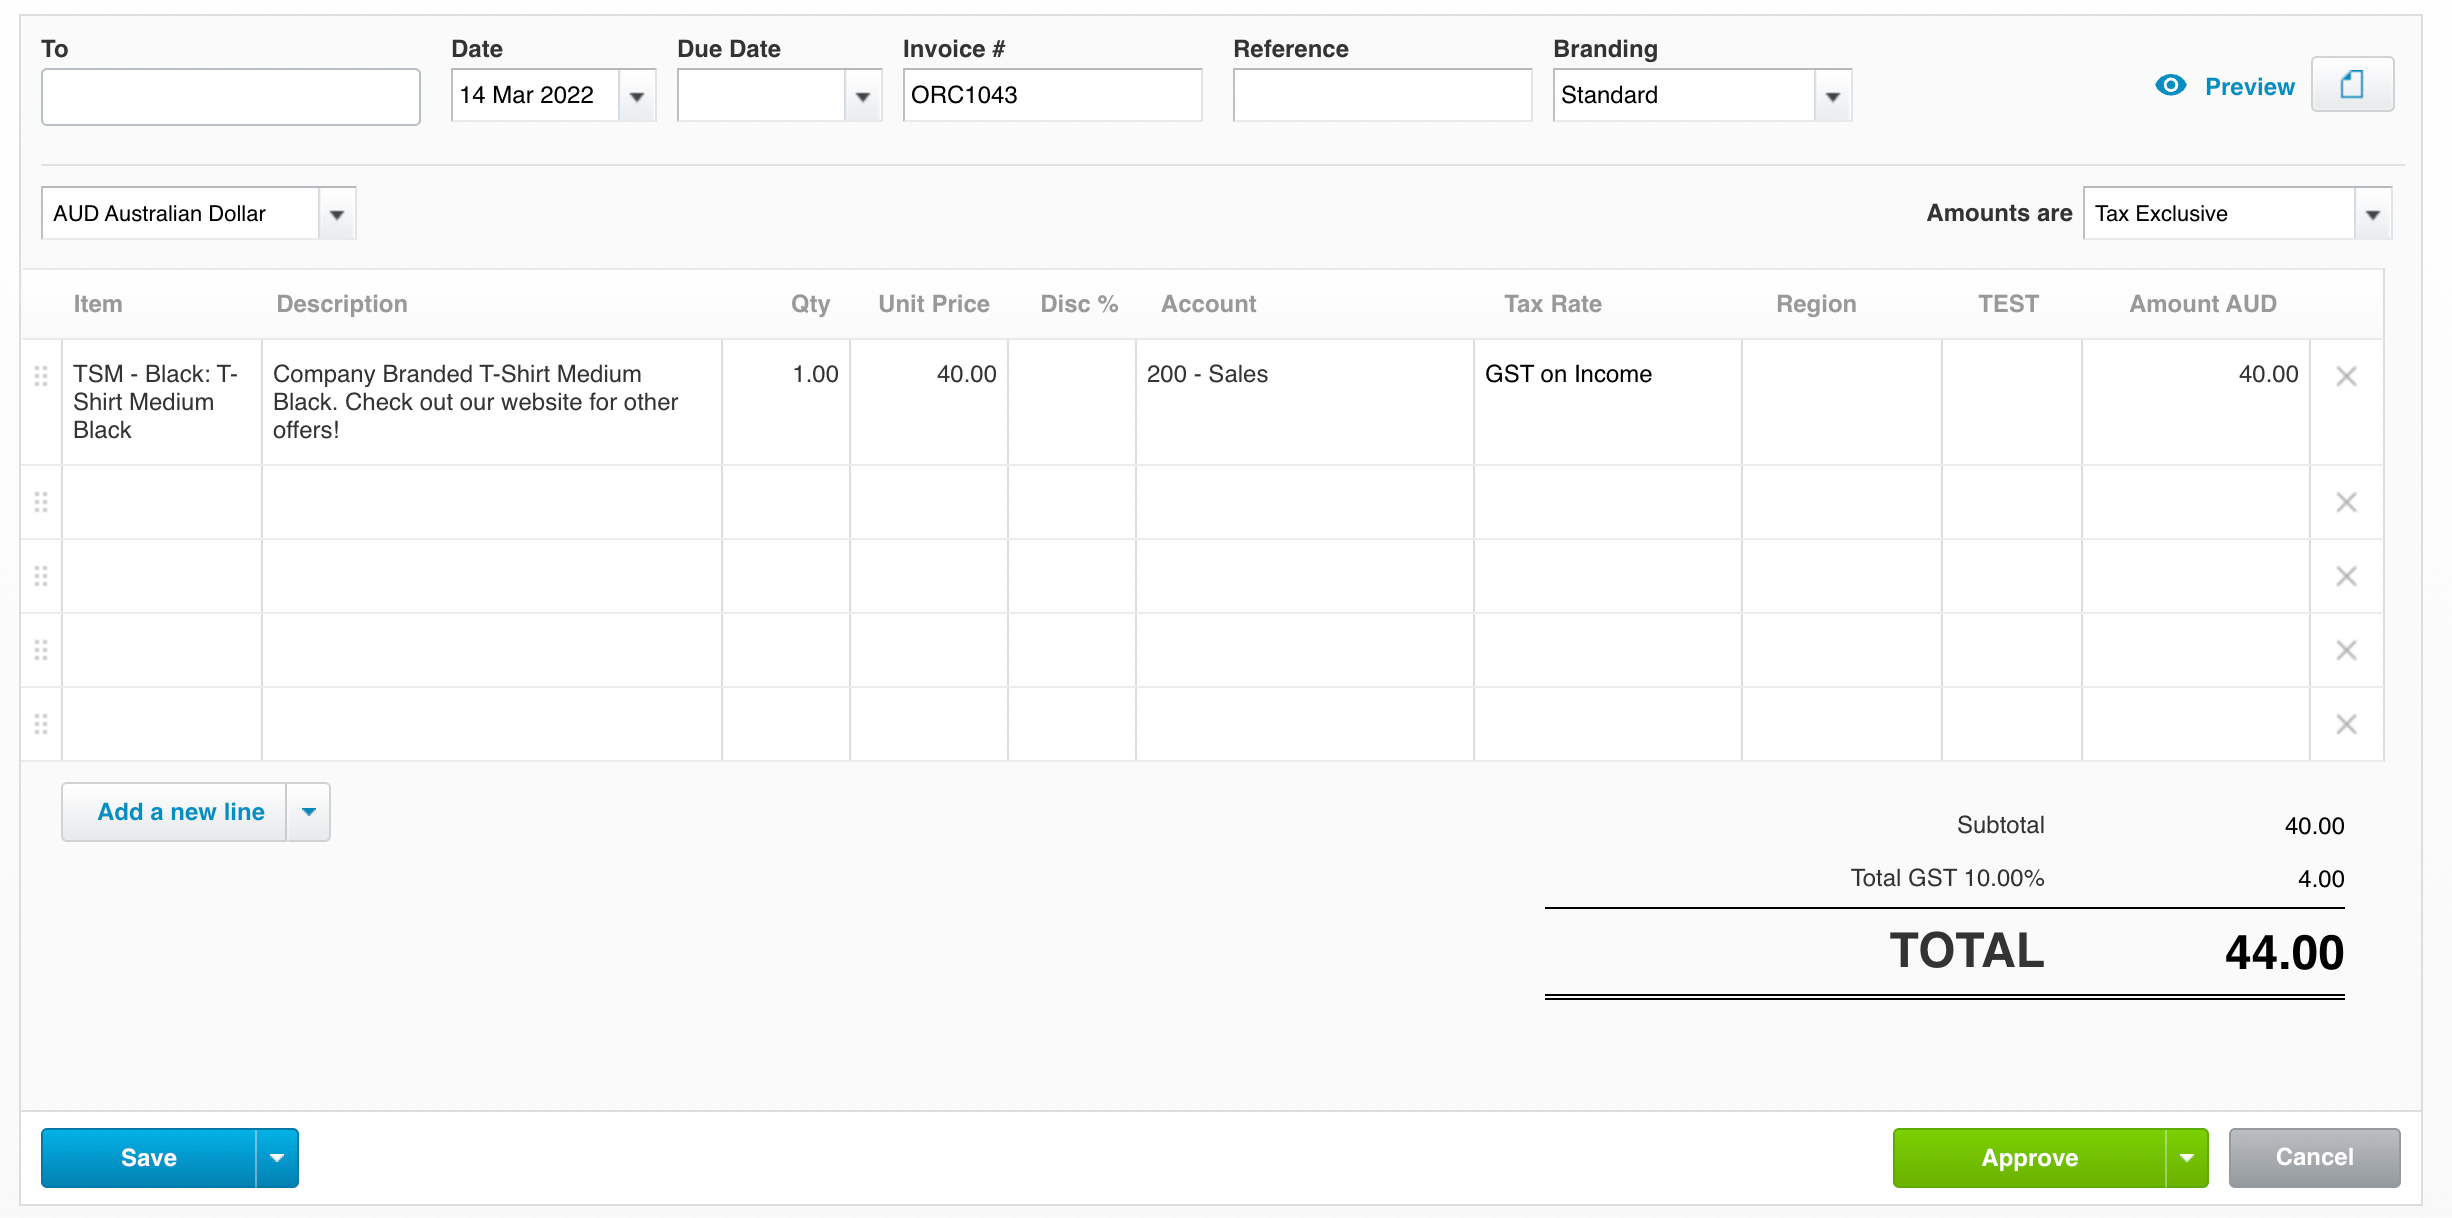Grab the drag handle of T-Shirt row
Screen dimensions: 2452x1218
41,376
